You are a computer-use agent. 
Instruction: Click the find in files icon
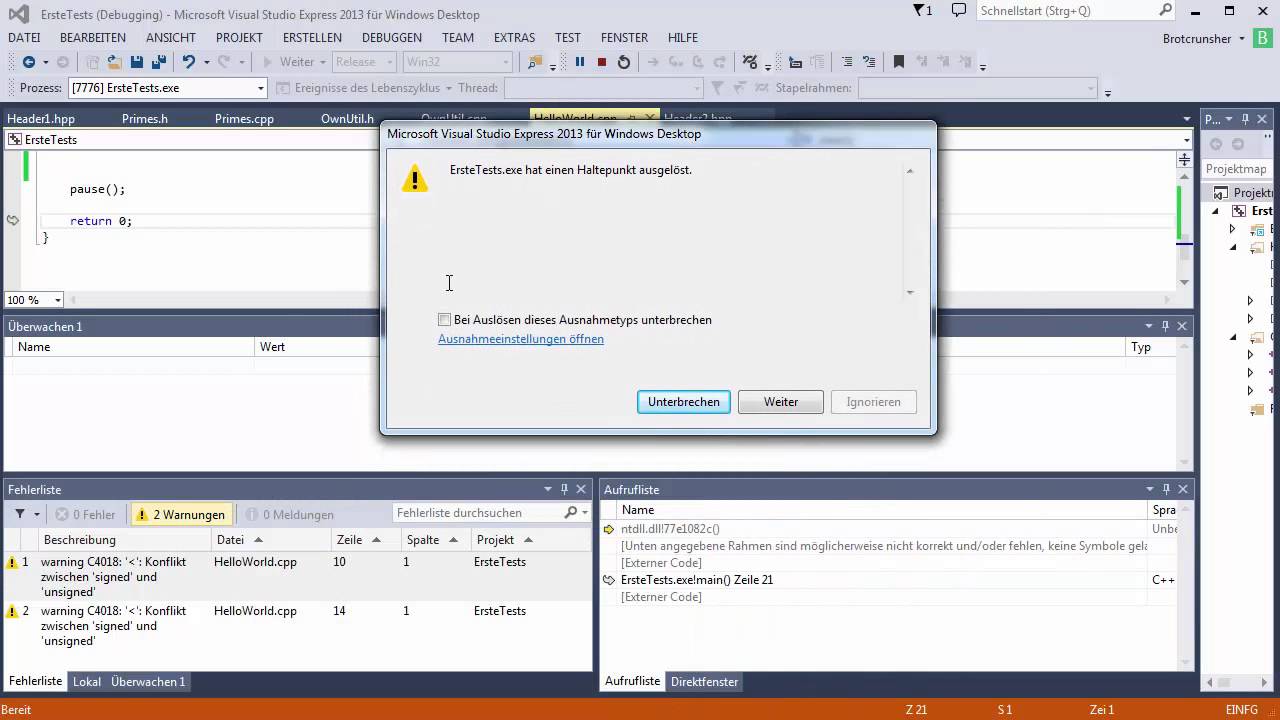537,62
